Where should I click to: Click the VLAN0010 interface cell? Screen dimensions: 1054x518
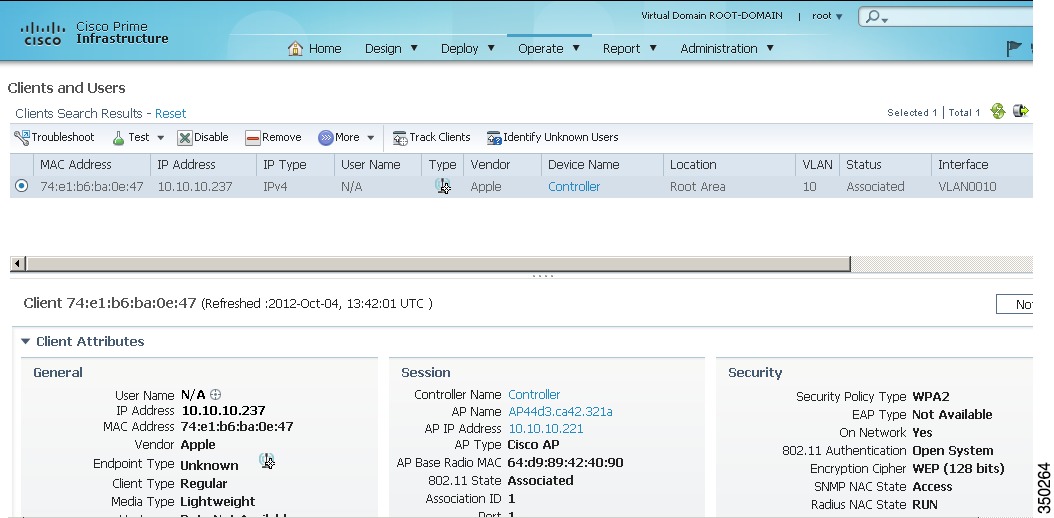967,186
